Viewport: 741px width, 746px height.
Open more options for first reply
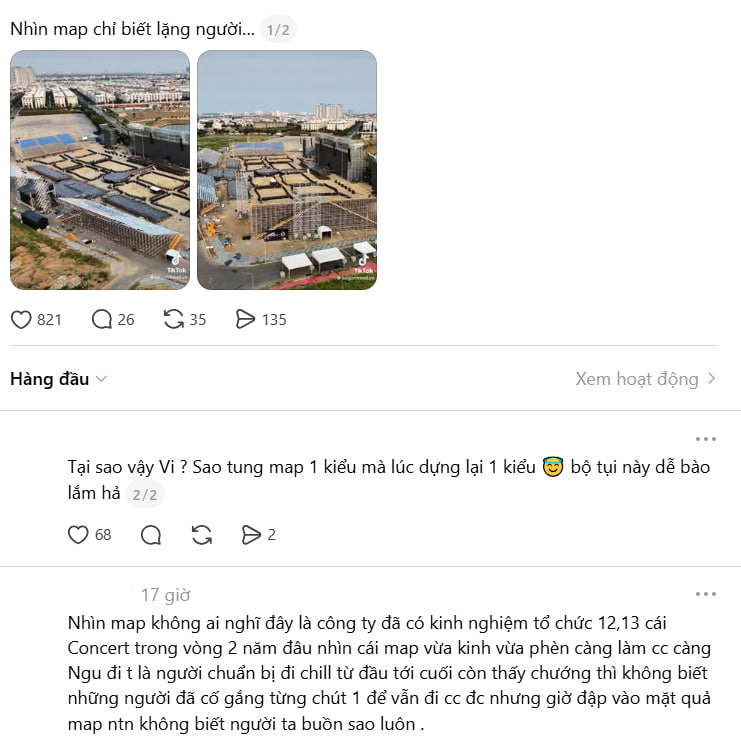coord(706,439)
